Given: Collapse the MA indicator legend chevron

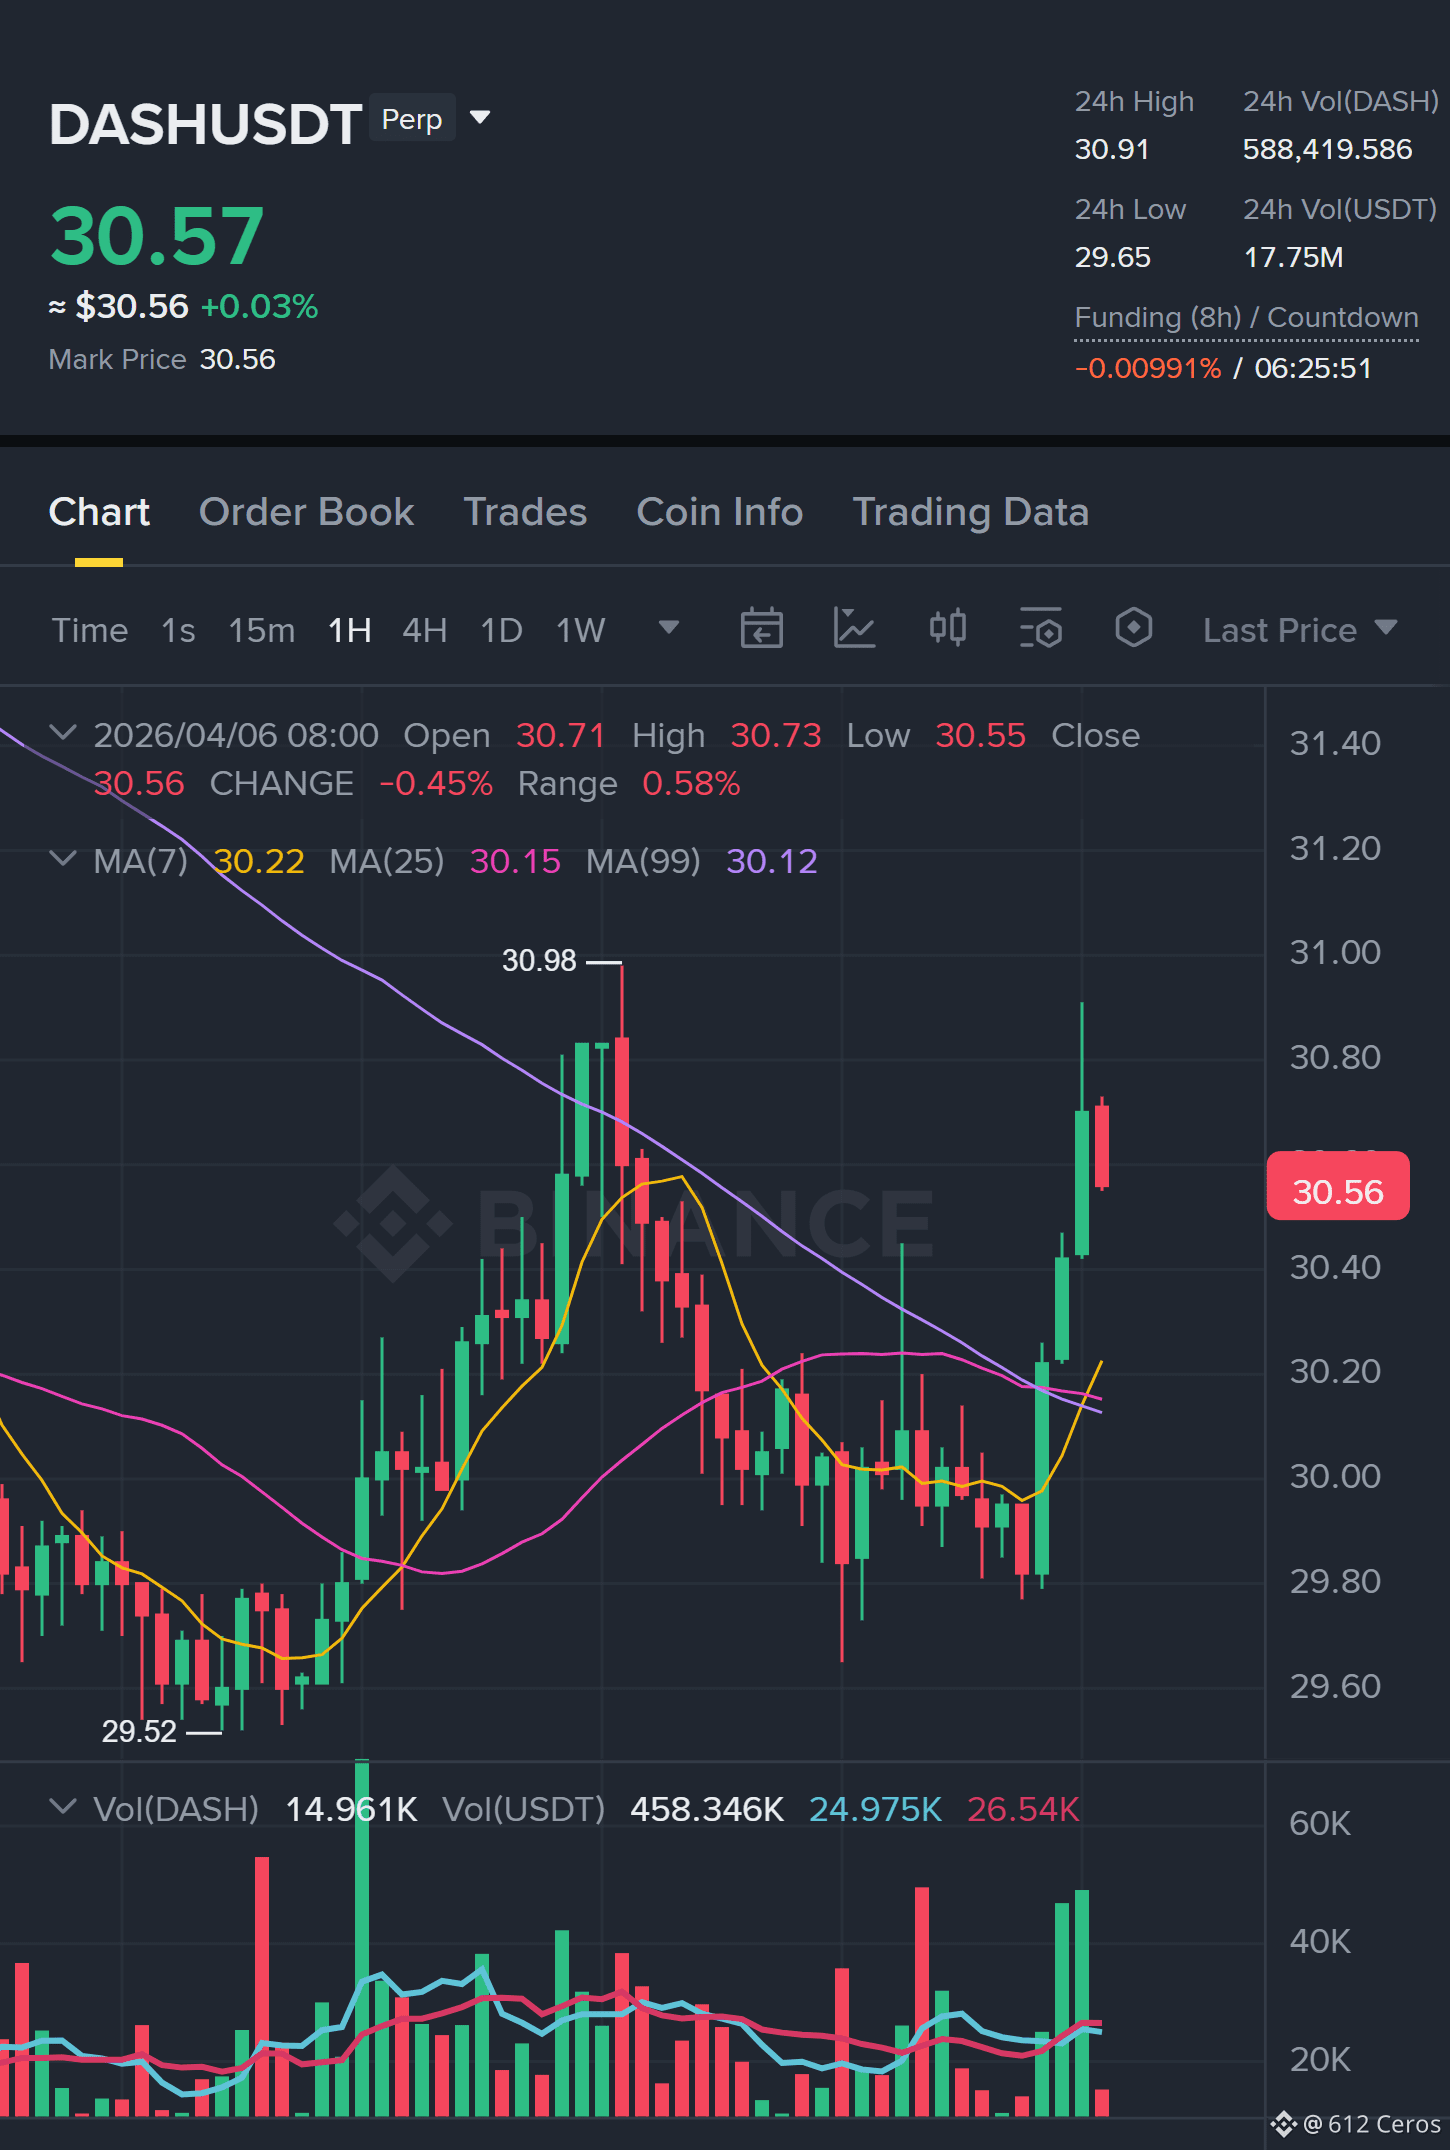Looking at the screenshot, I should coord(63,859).
